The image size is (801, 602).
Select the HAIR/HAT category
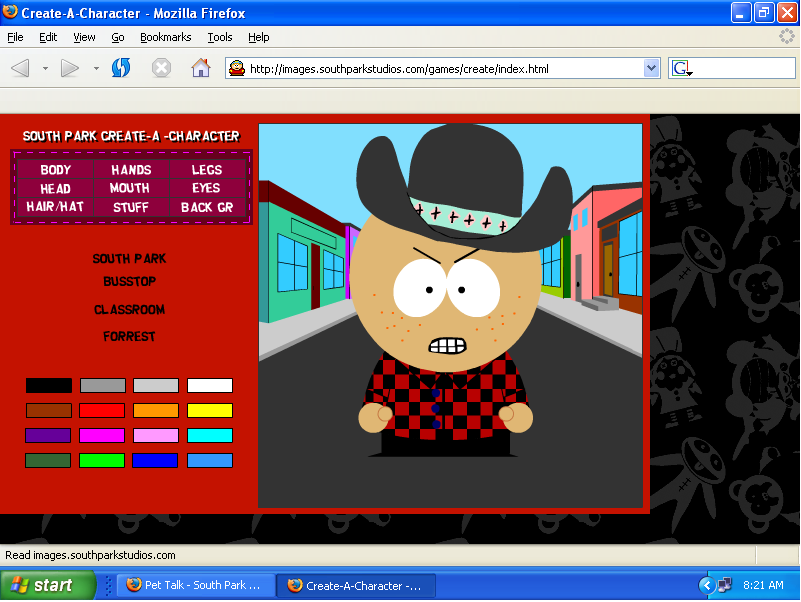[x=55, y=207]
